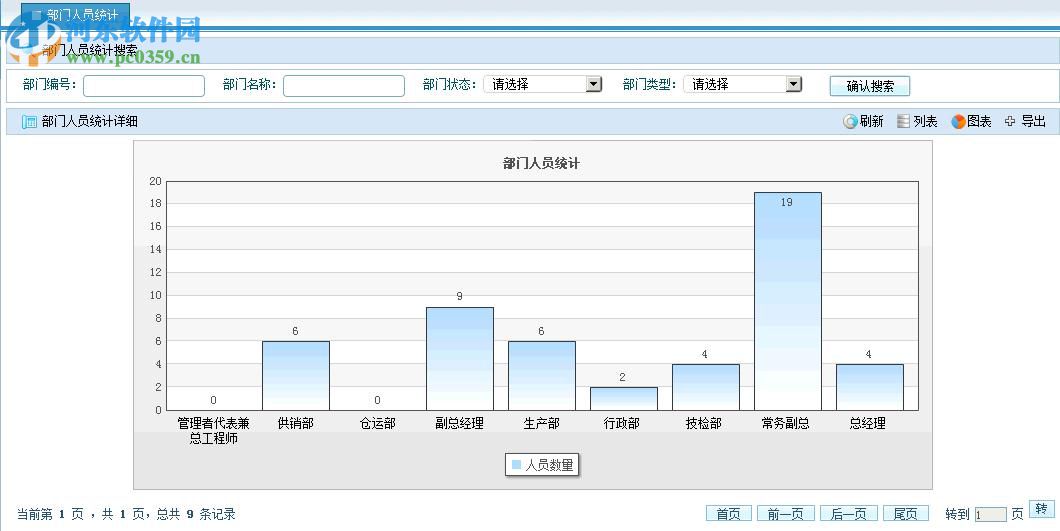Screen dimensions: 1060x531
Task: Click the 生产部 bar in chart
Action: tap(541, 375)
